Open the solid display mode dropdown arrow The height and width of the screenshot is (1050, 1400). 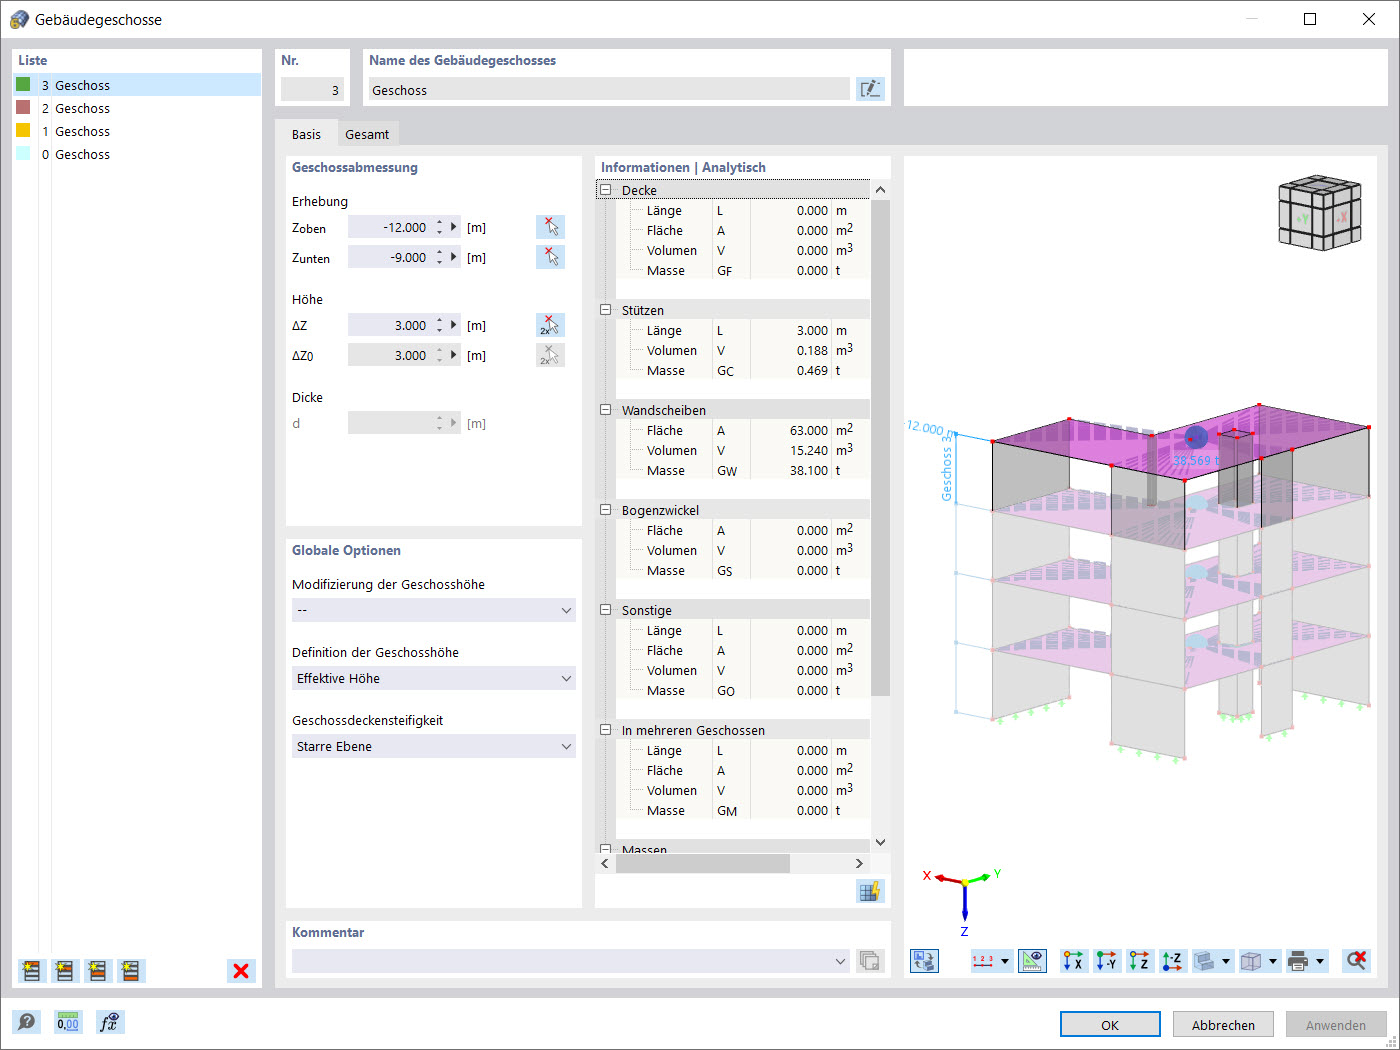click(1226, 961)
